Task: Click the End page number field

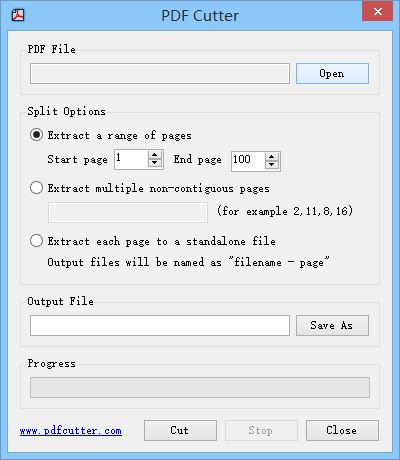Action: [x=248, y=161]
